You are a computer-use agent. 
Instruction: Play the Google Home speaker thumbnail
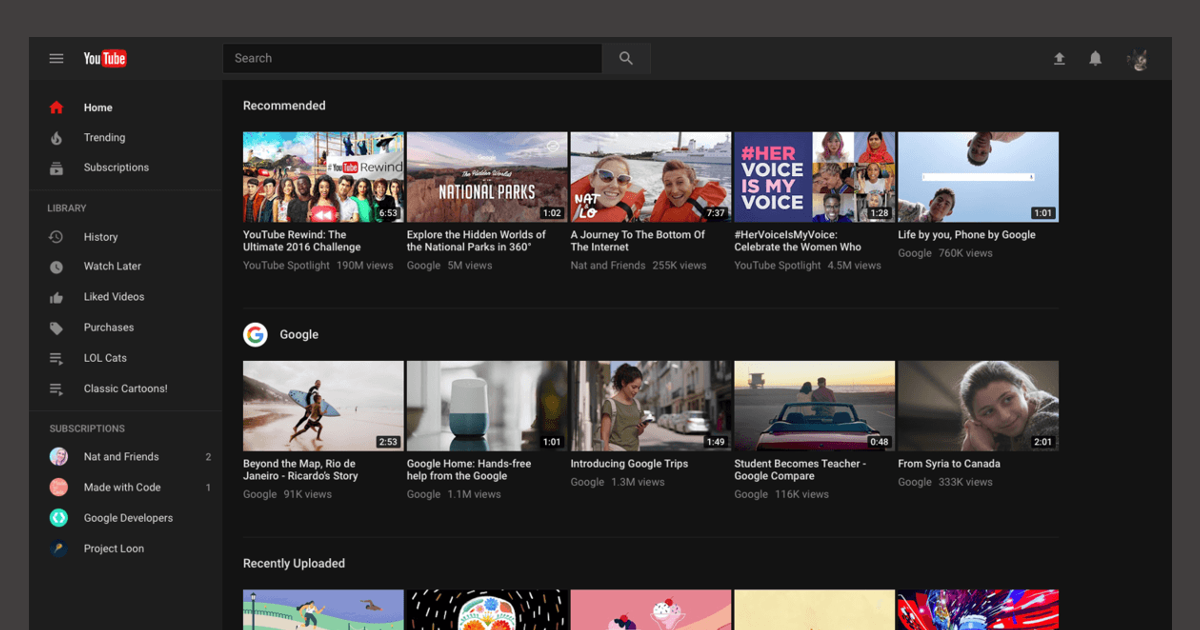tap(487, 406)
